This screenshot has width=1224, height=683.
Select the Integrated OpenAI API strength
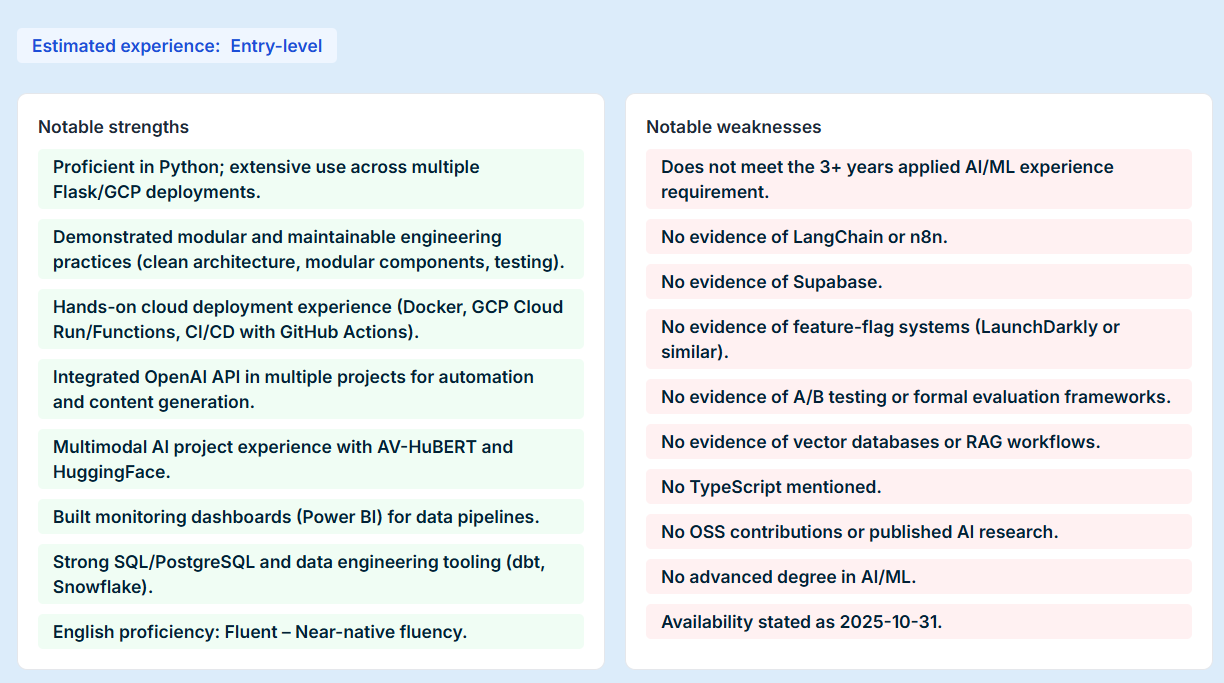click(310, 389)
